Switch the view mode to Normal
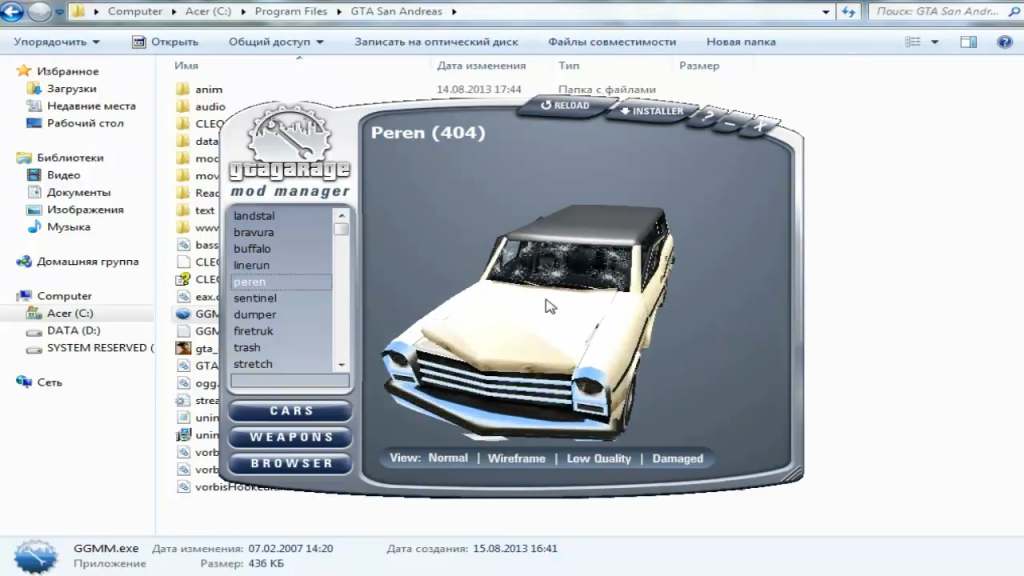This screenshot has width=1024, height=576. (x=448, y=458)
